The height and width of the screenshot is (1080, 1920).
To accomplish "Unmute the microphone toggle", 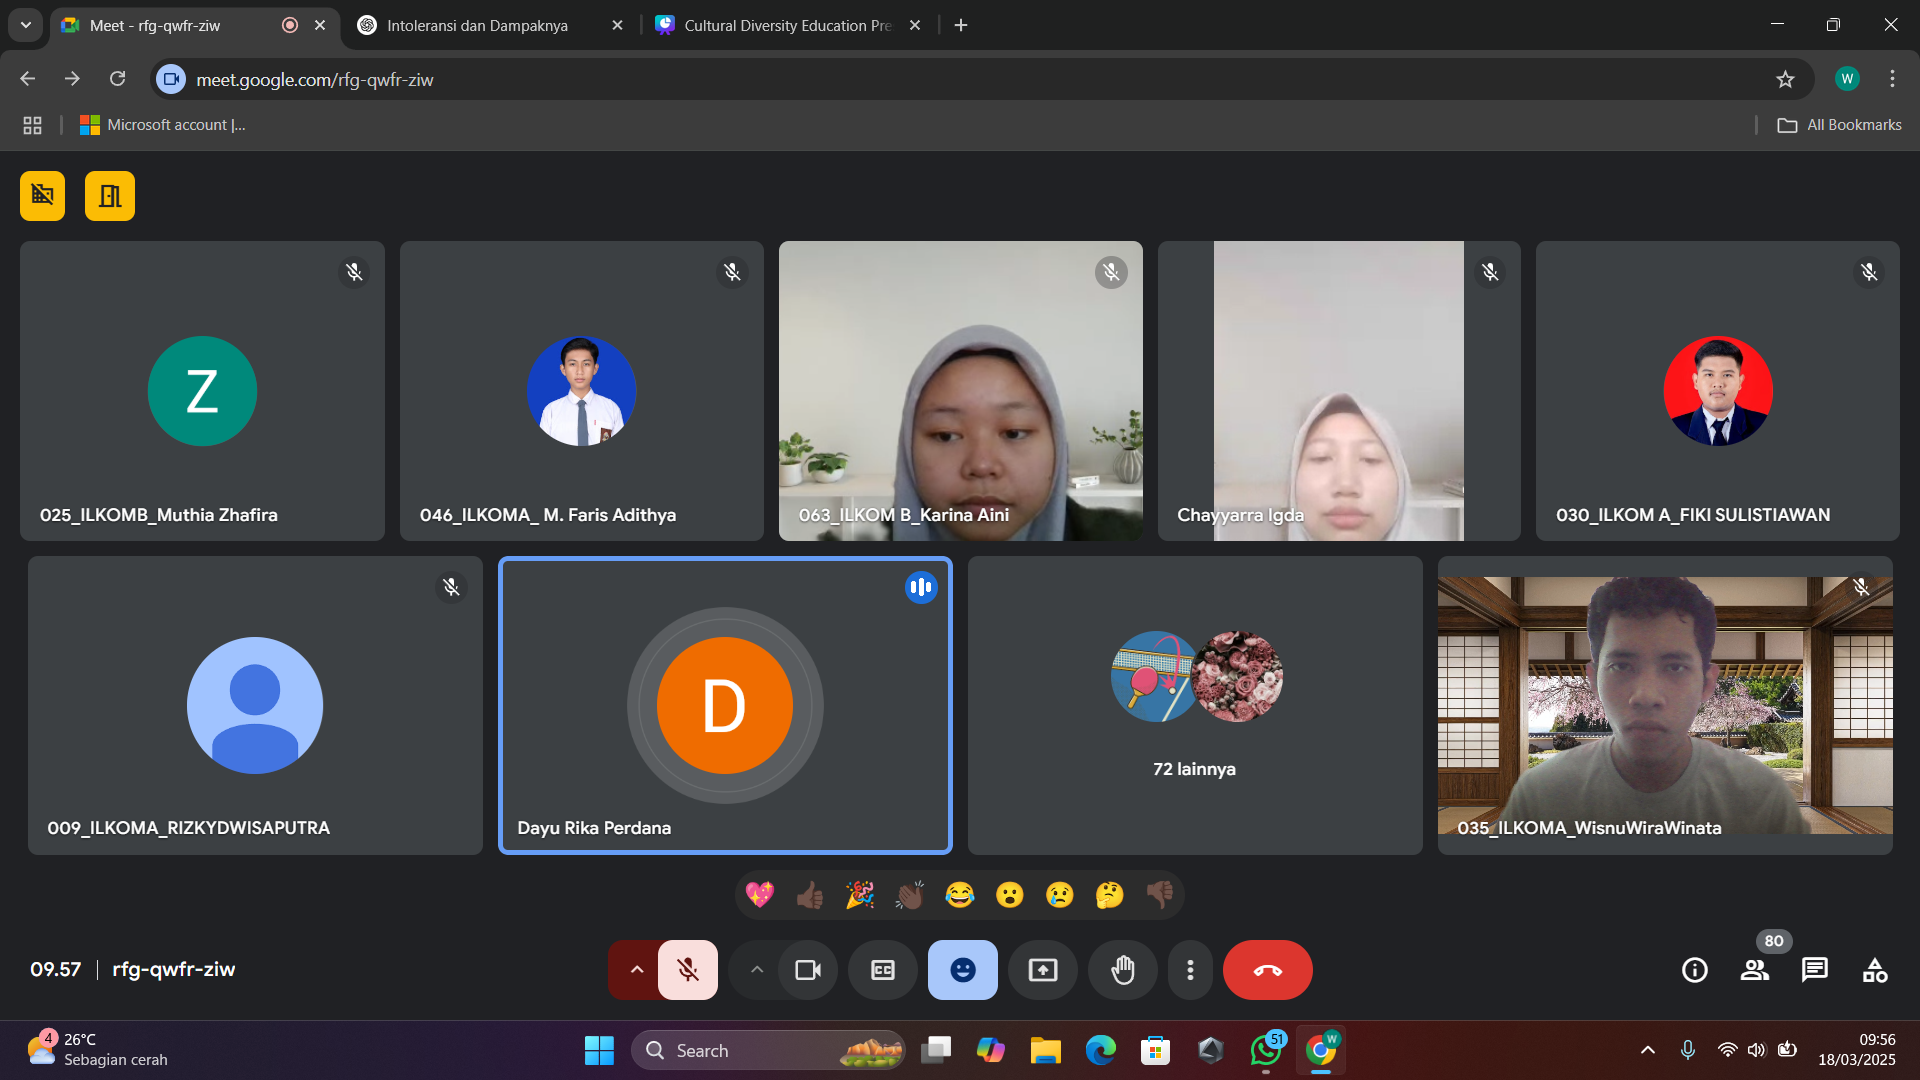I will point(688,970).
